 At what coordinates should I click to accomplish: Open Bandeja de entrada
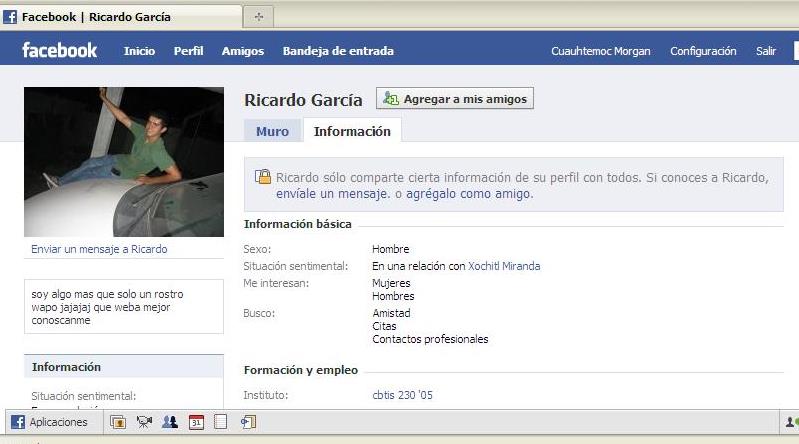click(338, 51)
